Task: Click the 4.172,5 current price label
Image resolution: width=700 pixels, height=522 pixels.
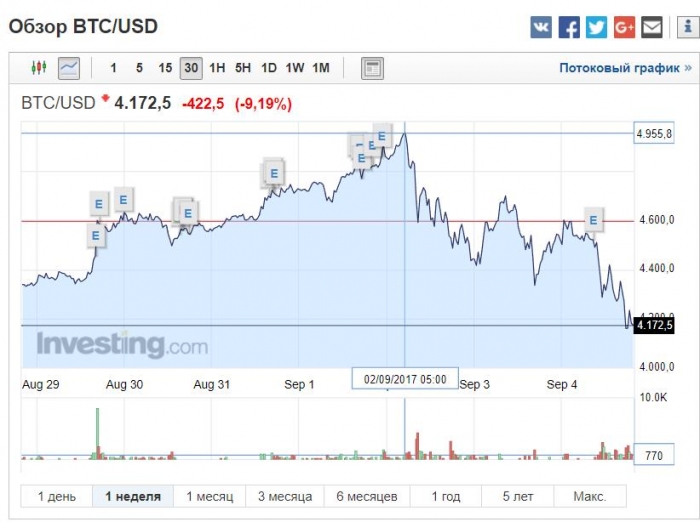Action: coord(654,325)
